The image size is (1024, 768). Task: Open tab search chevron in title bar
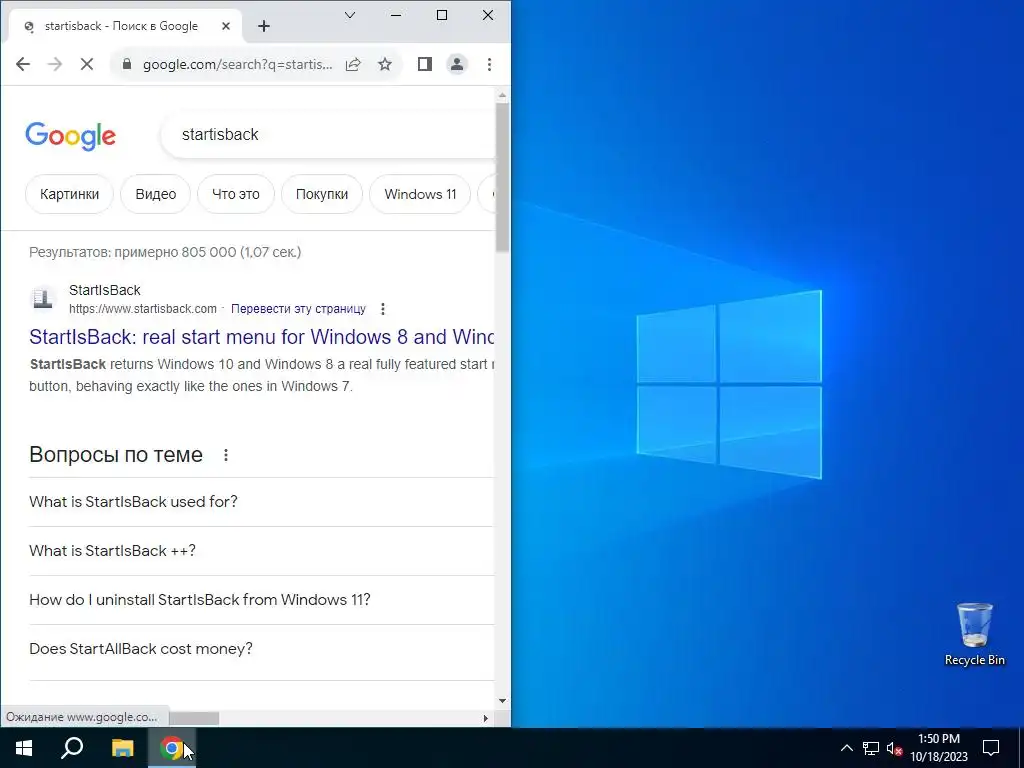[x=350, y=15]
